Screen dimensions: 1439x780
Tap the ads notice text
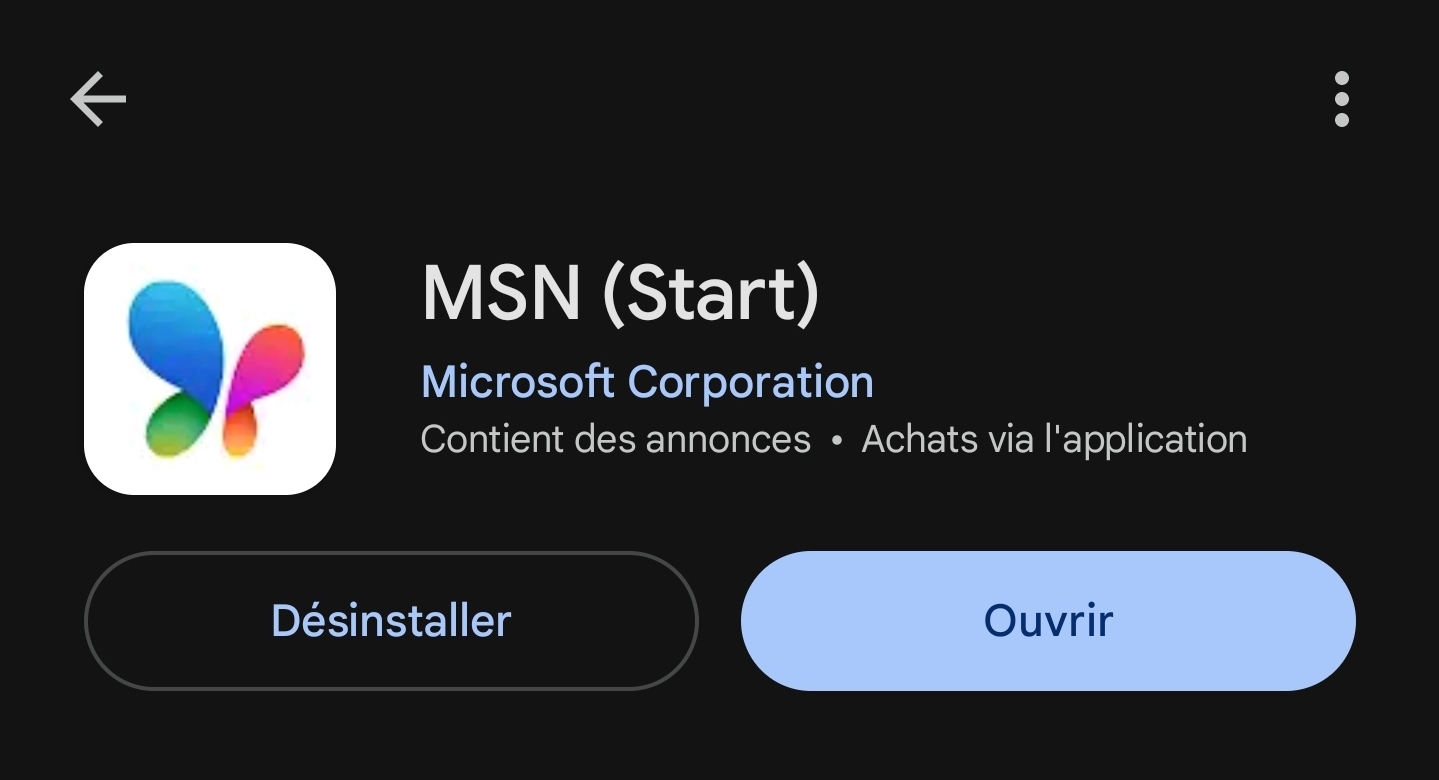click(615, 439)
